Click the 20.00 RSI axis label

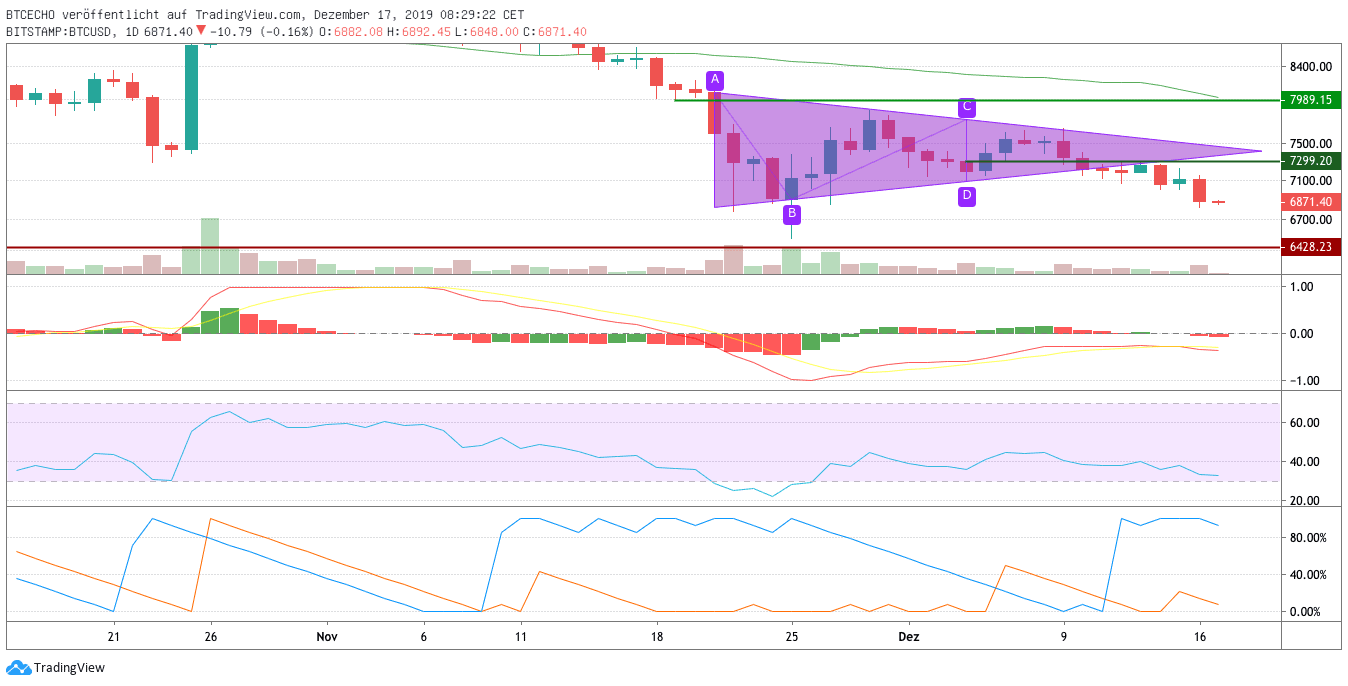tap(1303, 501)
